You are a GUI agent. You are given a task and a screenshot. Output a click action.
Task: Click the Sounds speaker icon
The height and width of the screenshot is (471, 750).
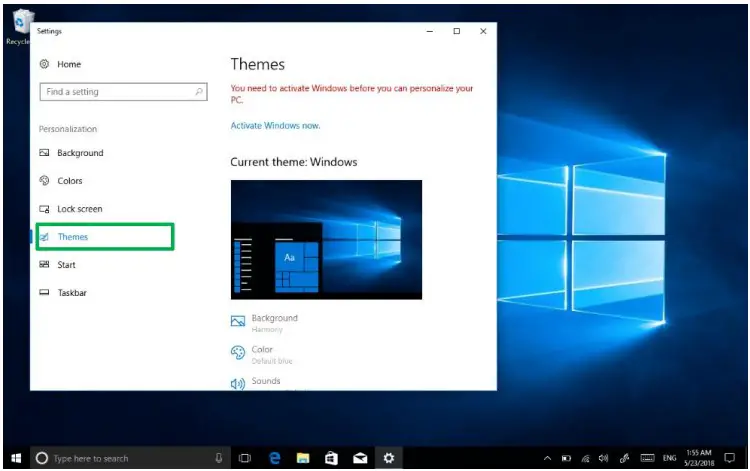pos(238,383)
